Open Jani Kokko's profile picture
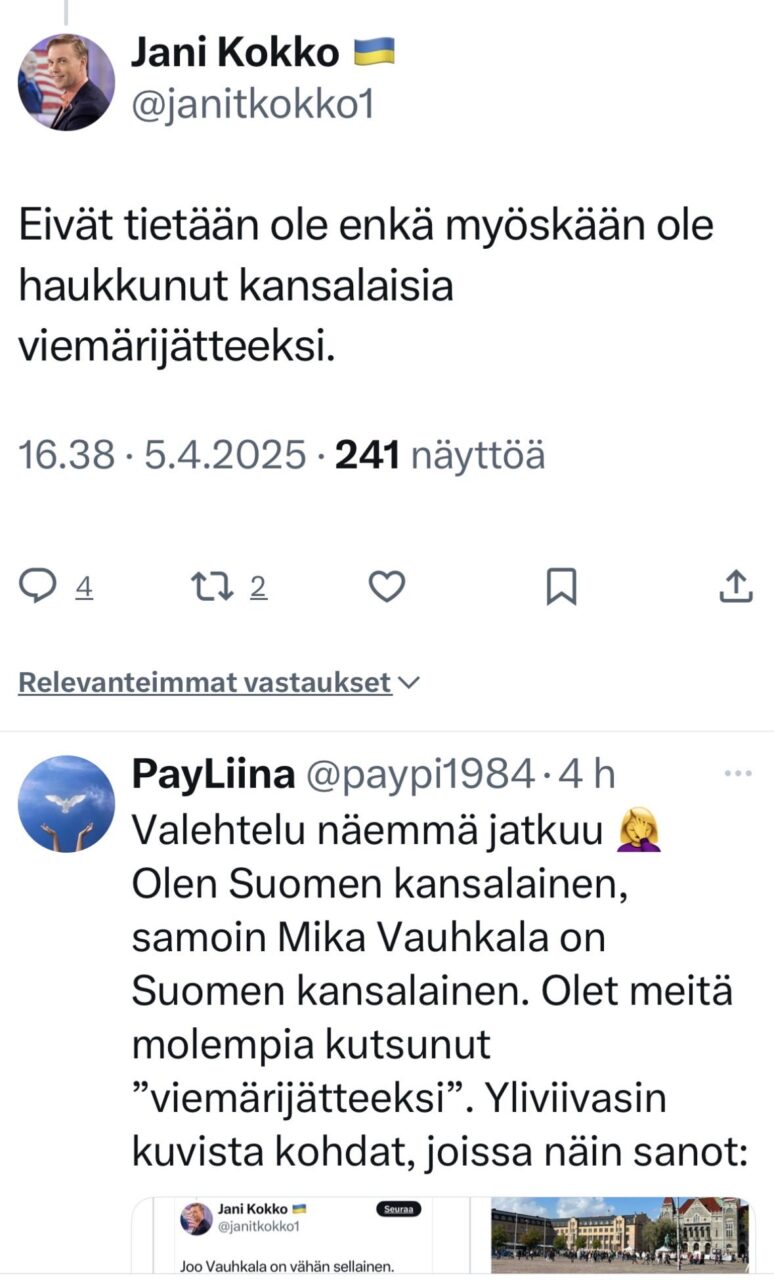The image size is (774, 1280). click(66, 82)
